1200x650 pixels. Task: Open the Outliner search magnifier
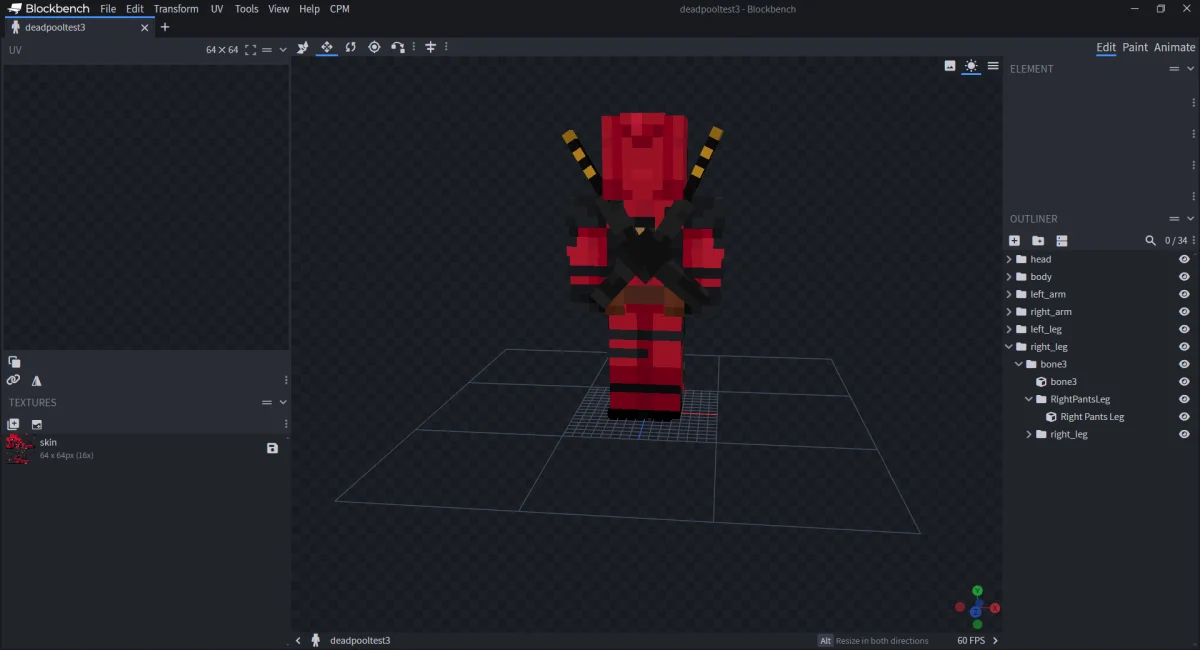tap(1150, 241)
